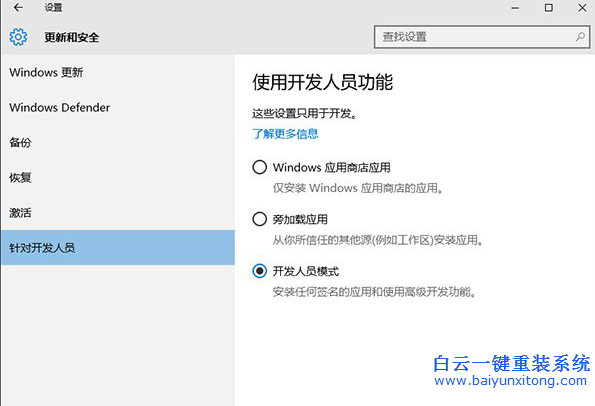
Task: Select 针对开发人员 in sidebar
Action: (118, 247)
